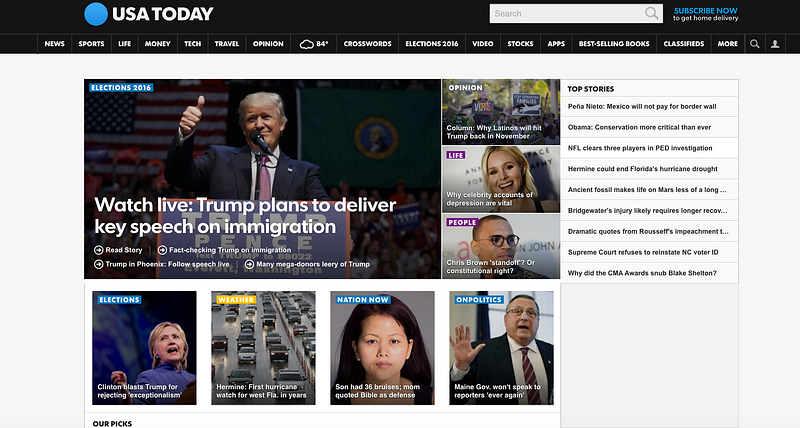Open Chris Brown standoff People story
This screenshot has width=800, height=428.
(x=501, y=246)
